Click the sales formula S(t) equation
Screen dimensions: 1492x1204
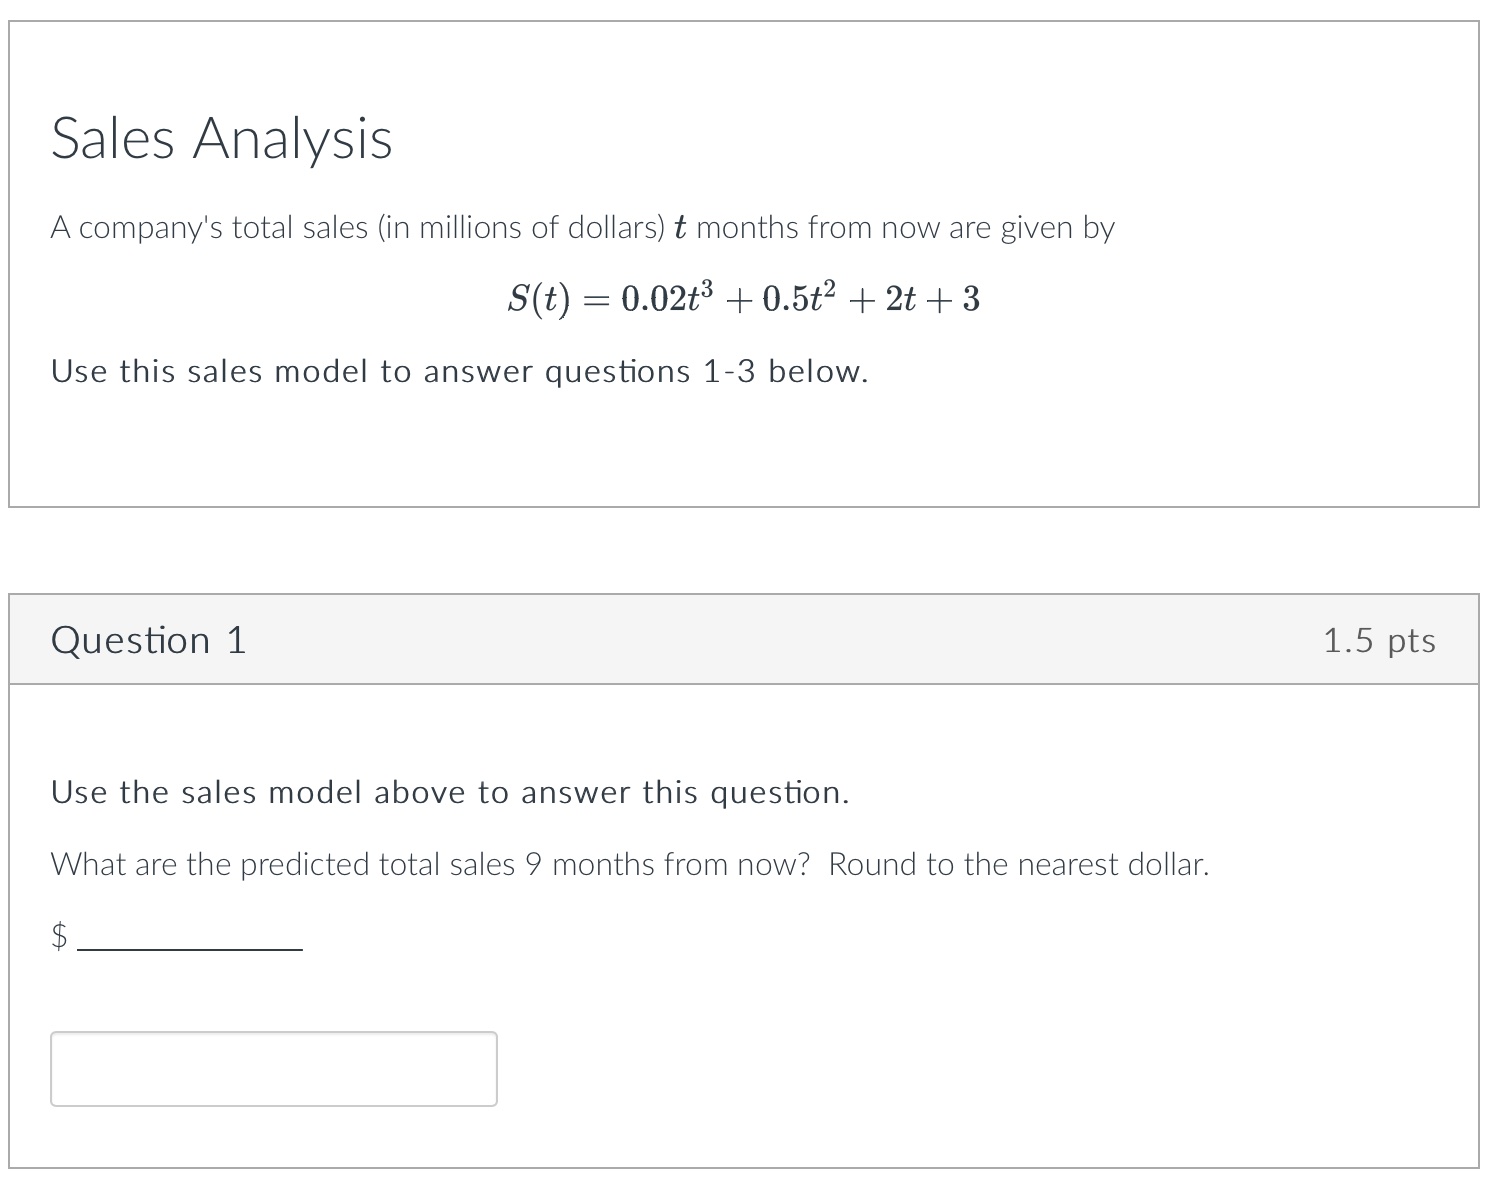(744, 297)
